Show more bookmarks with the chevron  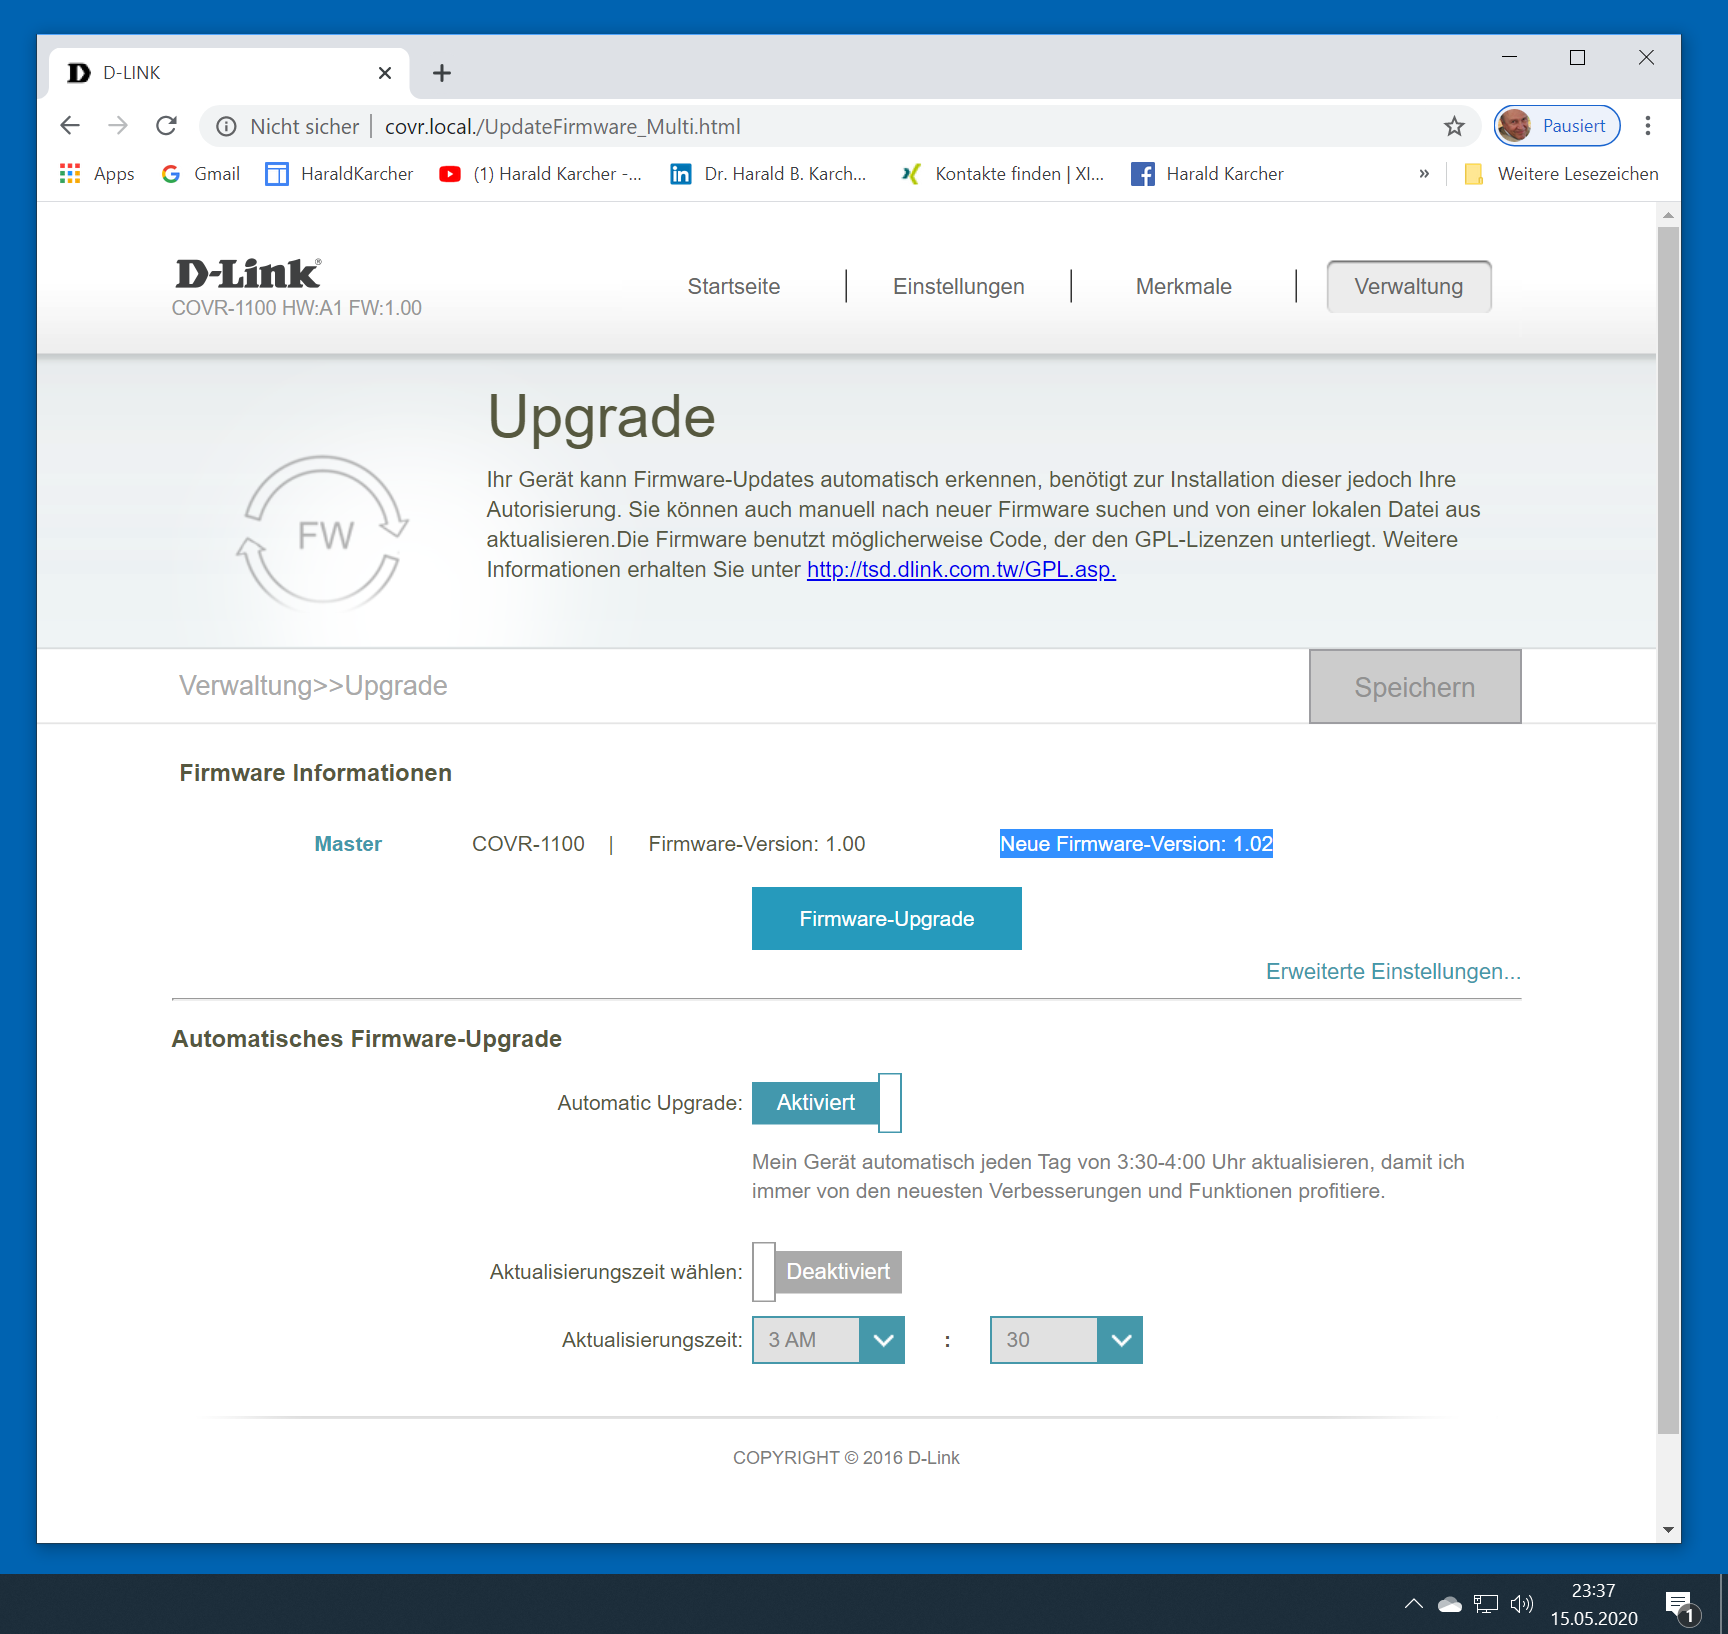[1424, 174]
